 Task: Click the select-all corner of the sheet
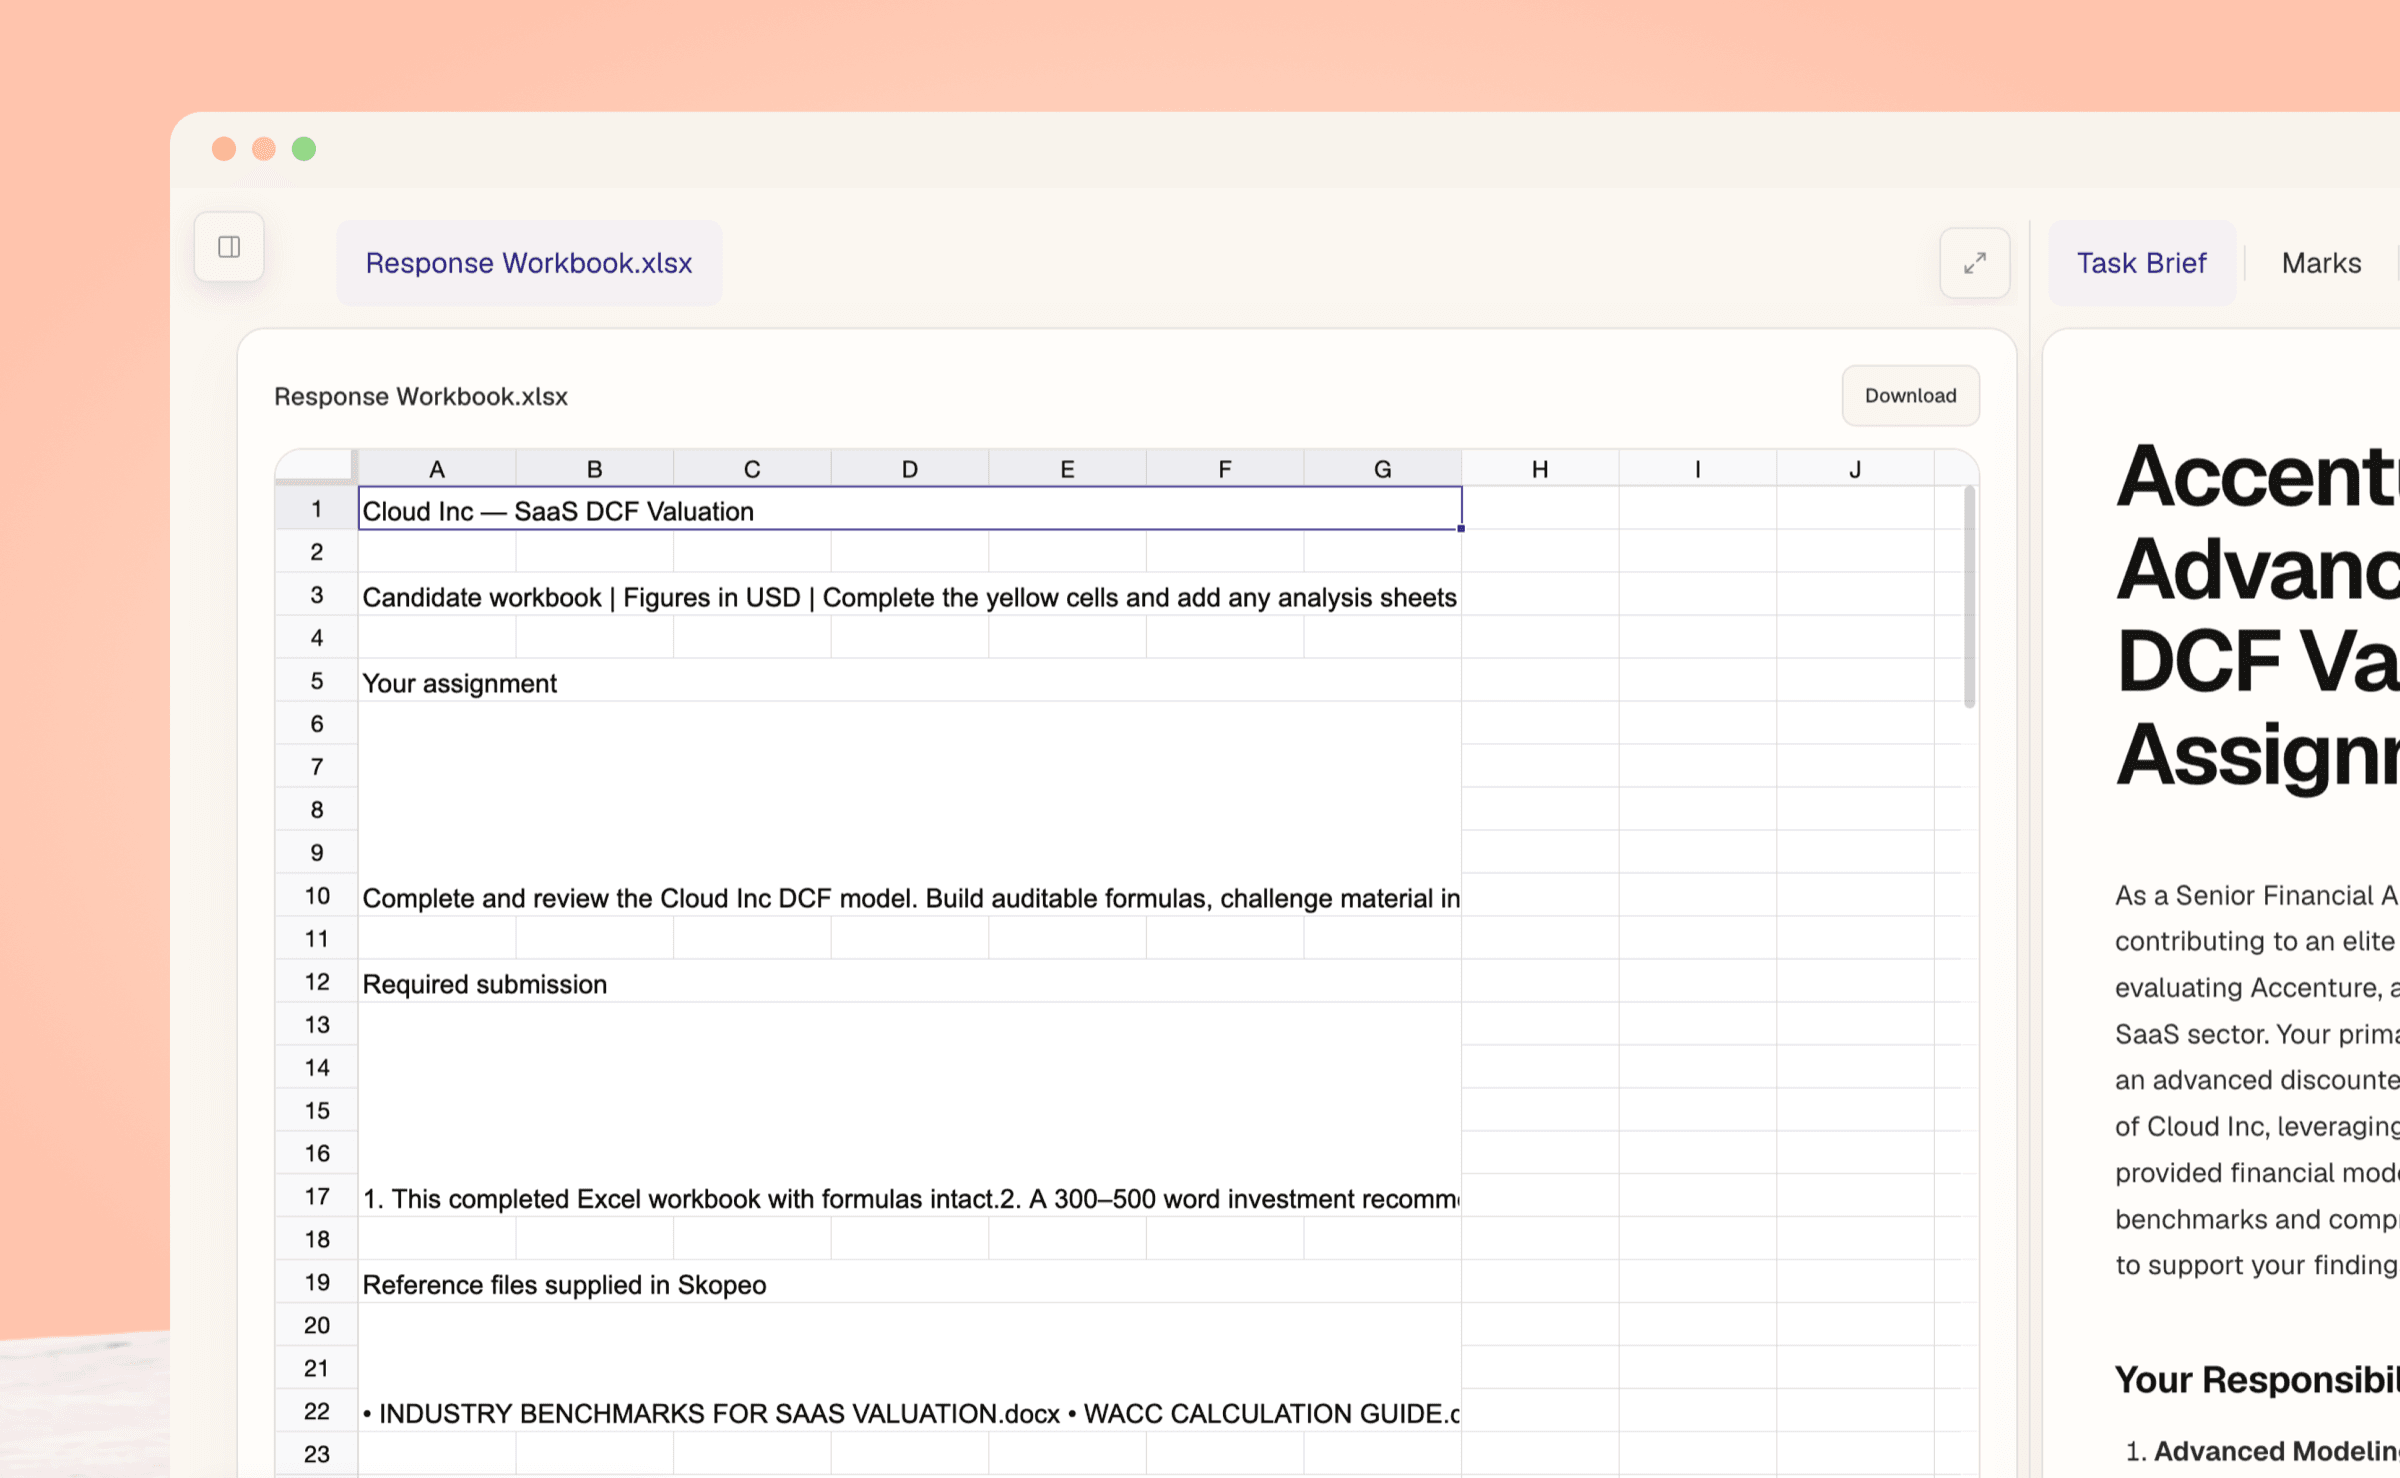pos(316,468)
